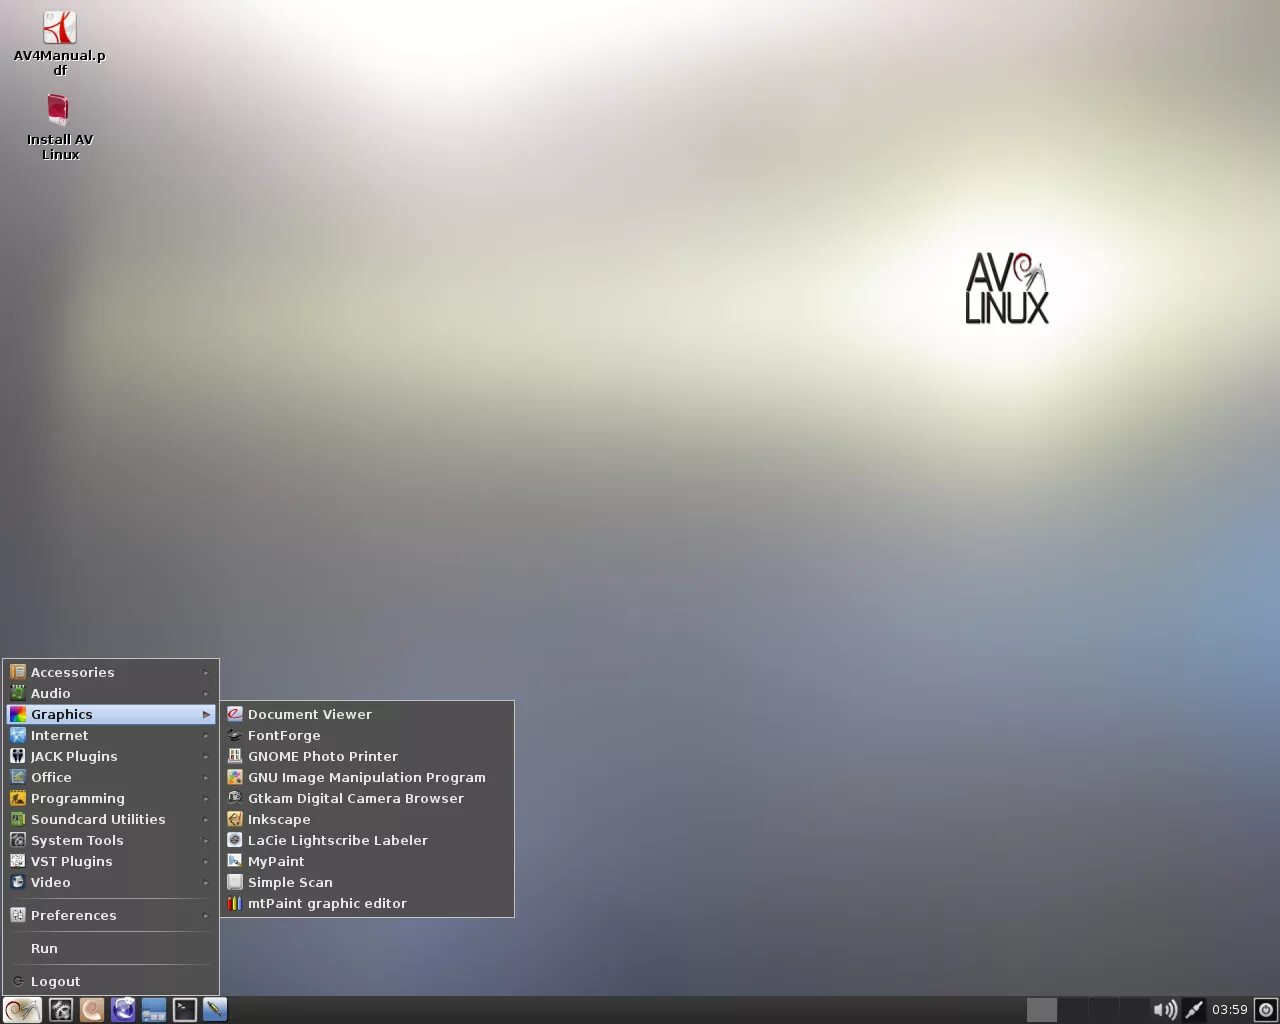The image size is (1280, 1024).
Task: Click the 03:59 clock in panel
Action: (x=1229, y=1010)
